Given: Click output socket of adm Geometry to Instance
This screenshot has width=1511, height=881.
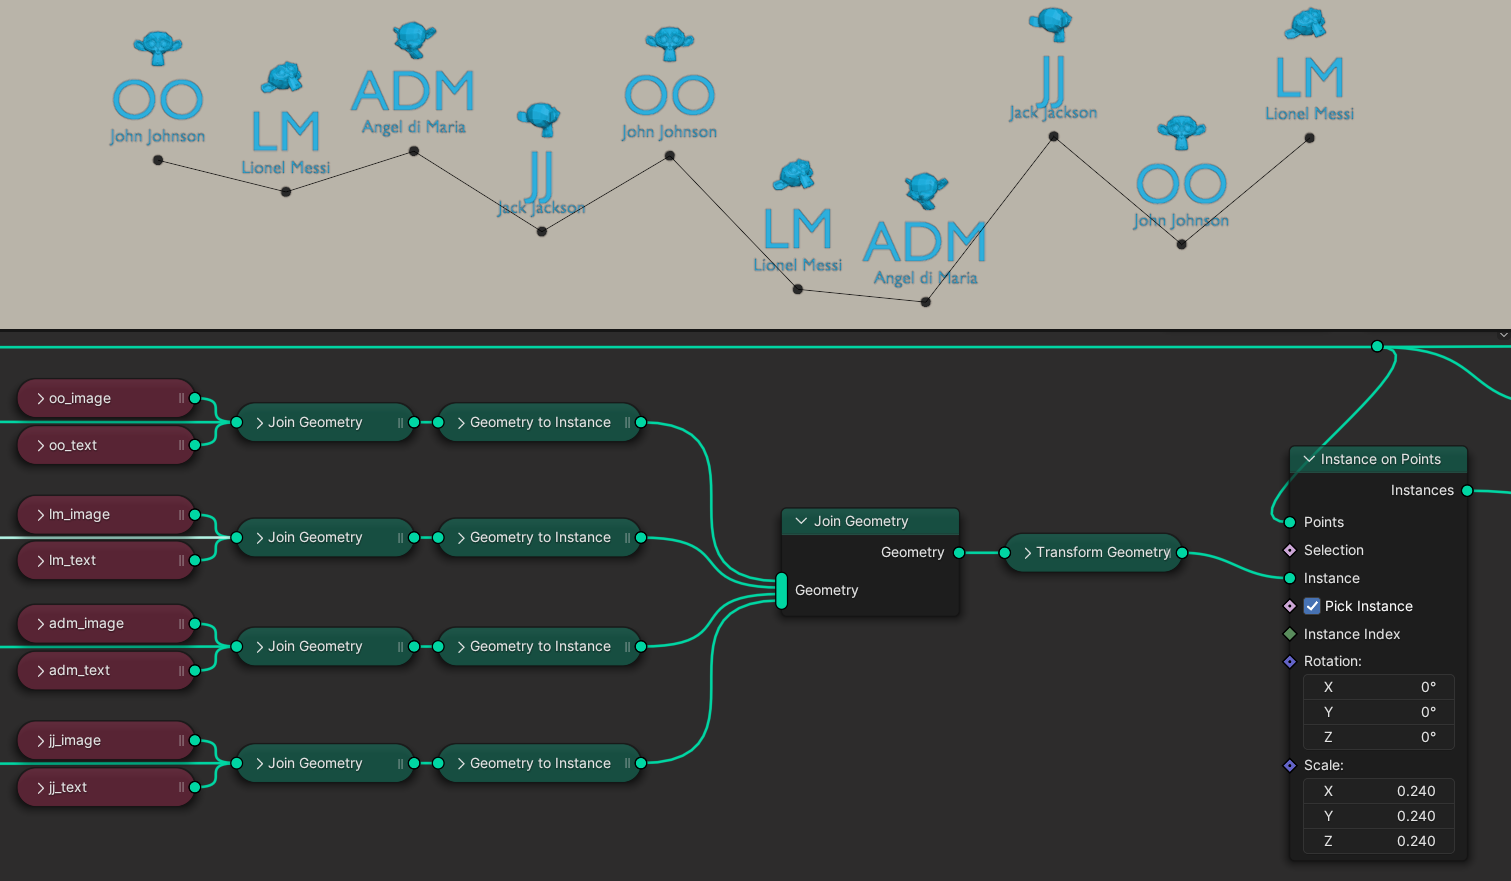Looking at the screenshot, I should tap(641, 646).
